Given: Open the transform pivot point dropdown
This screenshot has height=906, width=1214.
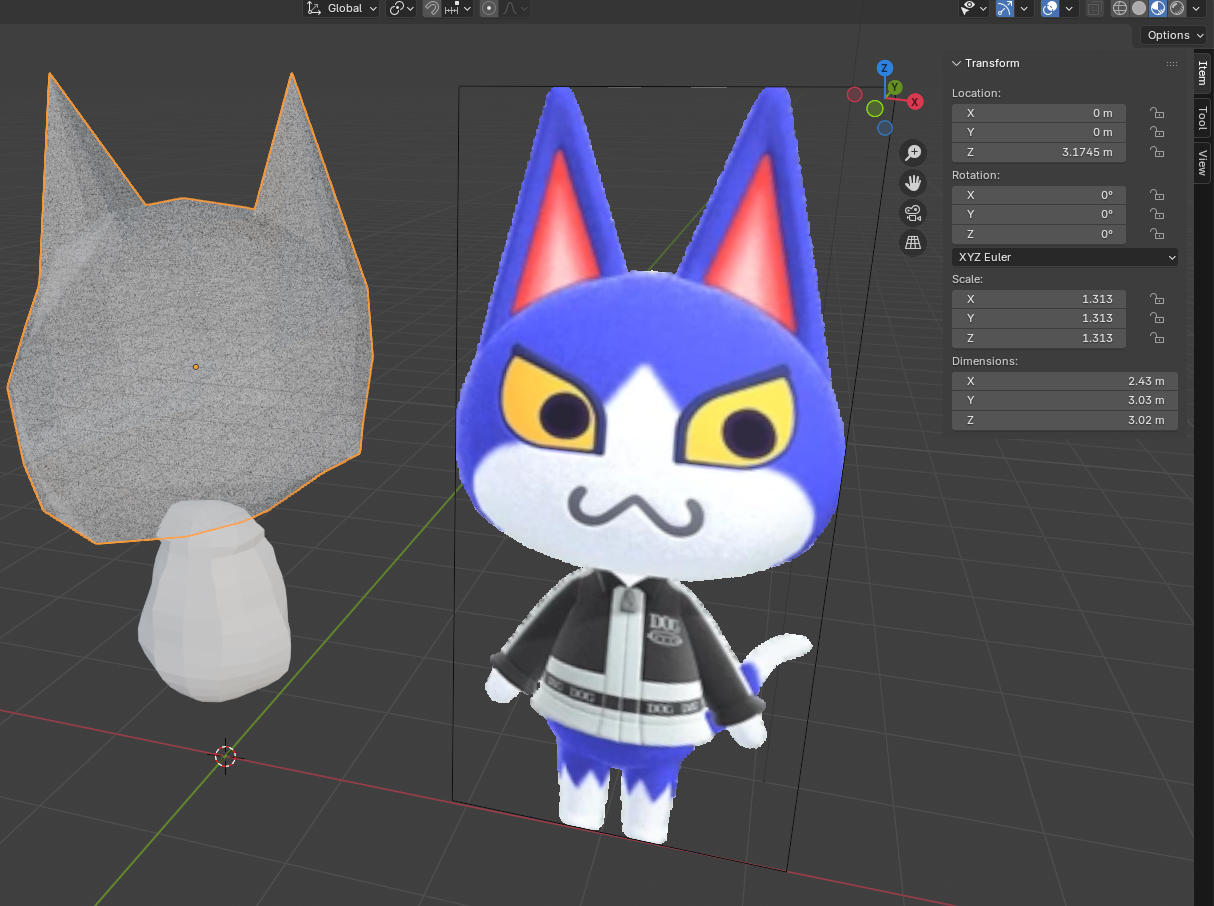Looking at the screenshot, I should point(401,8).
